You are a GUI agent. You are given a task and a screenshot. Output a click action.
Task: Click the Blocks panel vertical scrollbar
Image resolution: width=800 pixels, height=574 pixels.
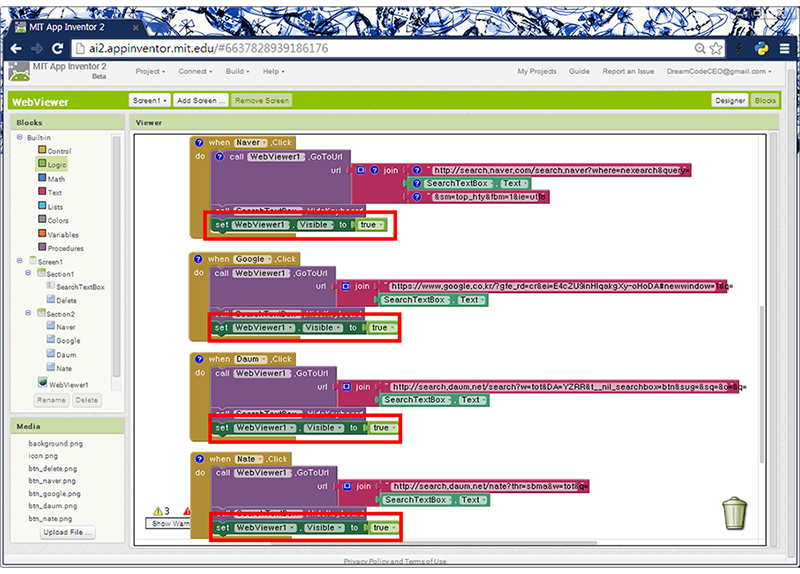click(116, 256)
